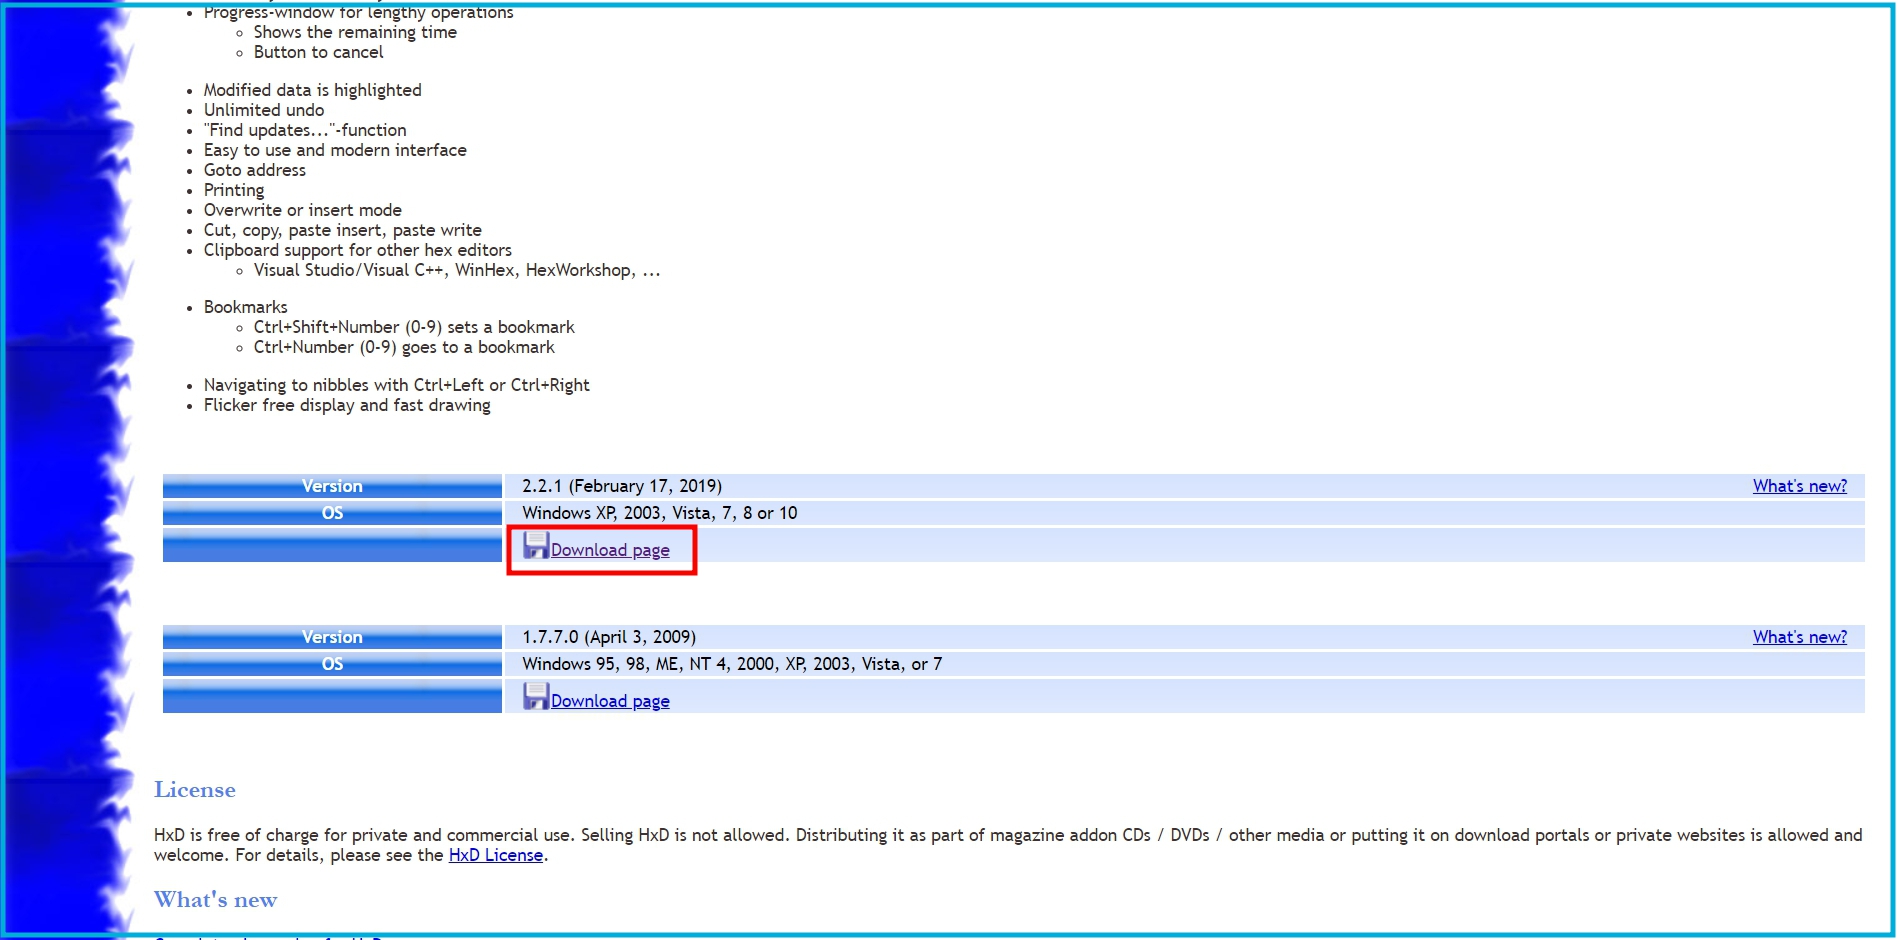Screen dimensions: 1899x940
Task: Click "Navigating to nibbles" list item
Action: click(x=397, y=385)
